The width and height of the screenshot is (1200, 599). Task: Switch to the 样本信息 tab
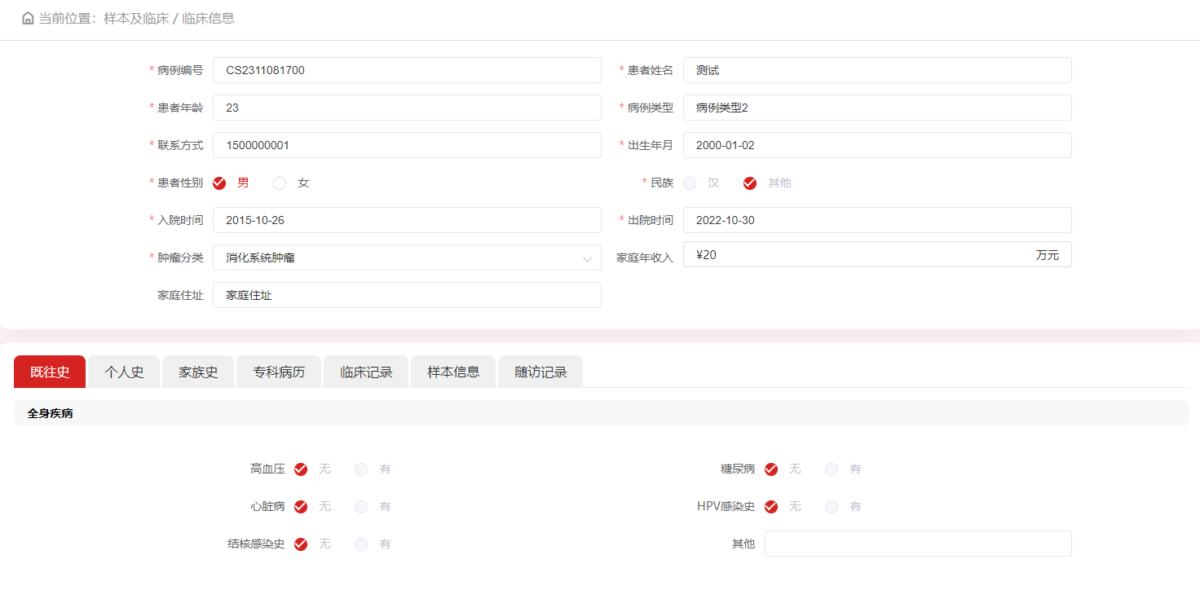click(x=454, y=372)
